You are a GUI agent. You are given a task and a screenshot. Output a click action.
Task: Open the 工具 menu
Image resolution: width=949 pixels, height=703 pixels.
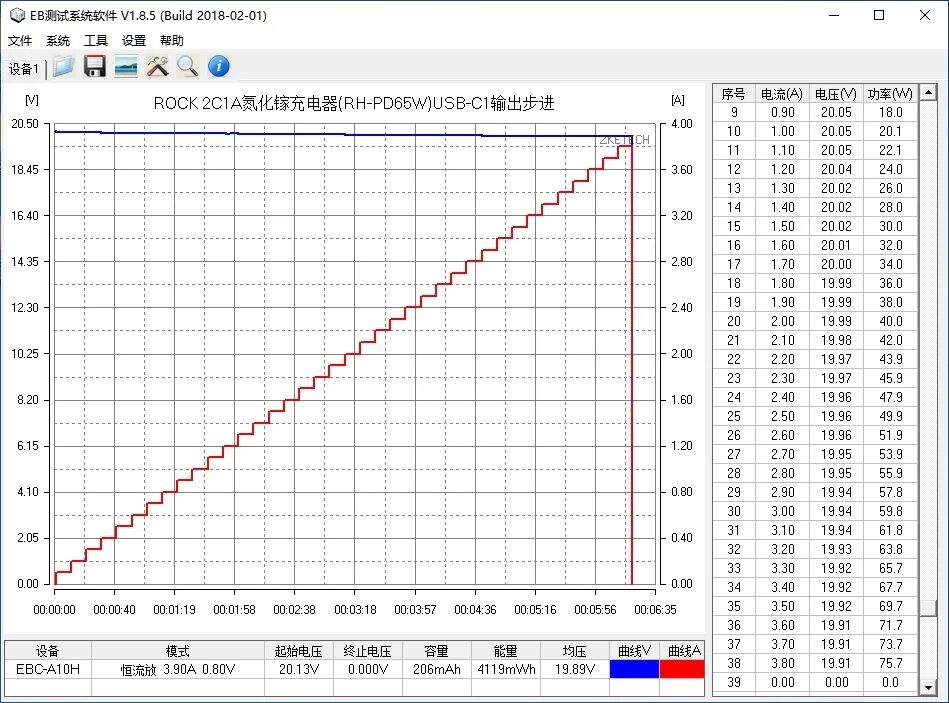(96, 41)
